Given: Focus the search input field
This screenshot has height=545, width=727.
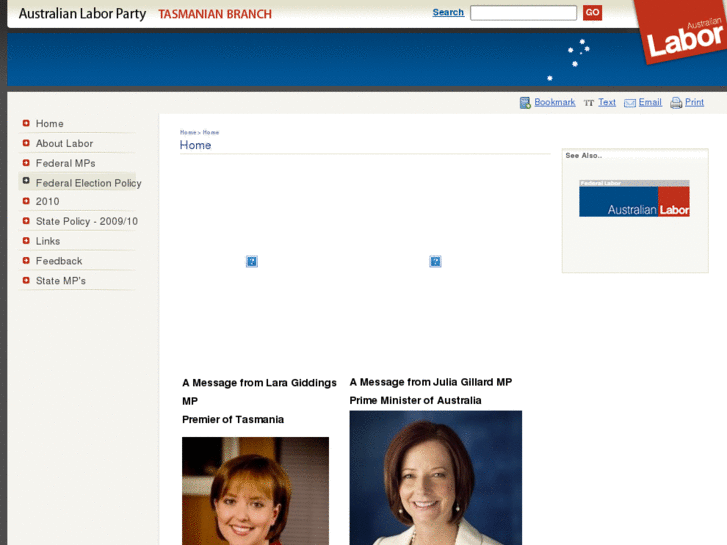Looking at the screenshot, I should pyautogui.click(x=523, y=13).
